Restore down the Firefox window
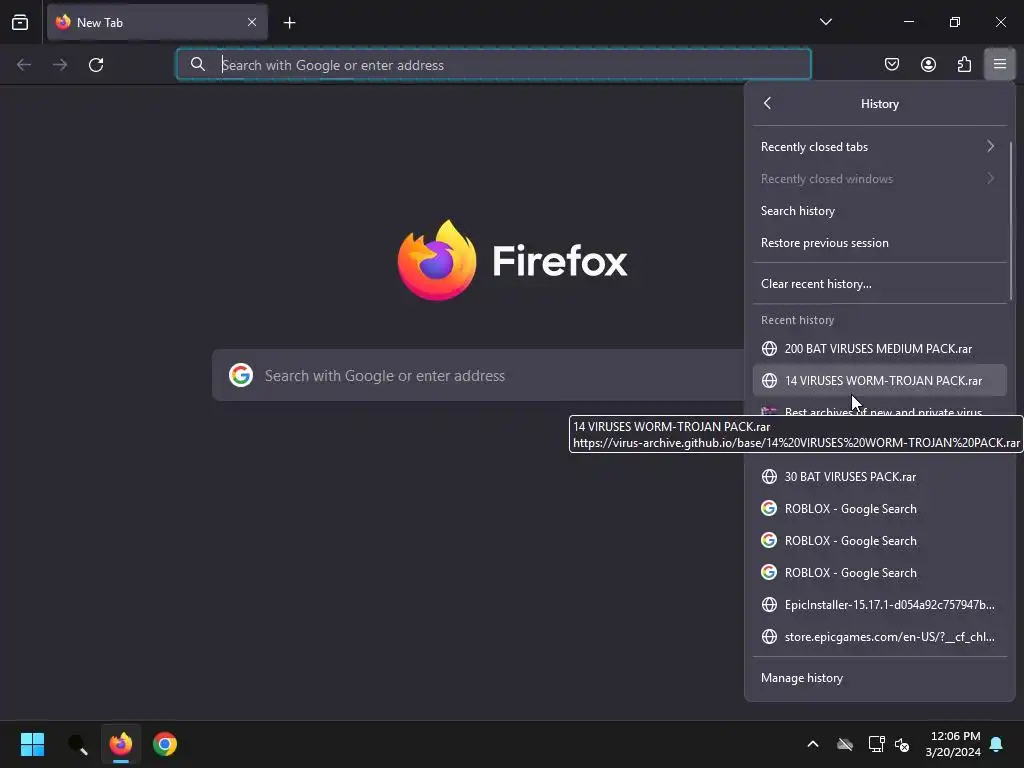The image size is (1024, 768). click(x=955, y=22)
